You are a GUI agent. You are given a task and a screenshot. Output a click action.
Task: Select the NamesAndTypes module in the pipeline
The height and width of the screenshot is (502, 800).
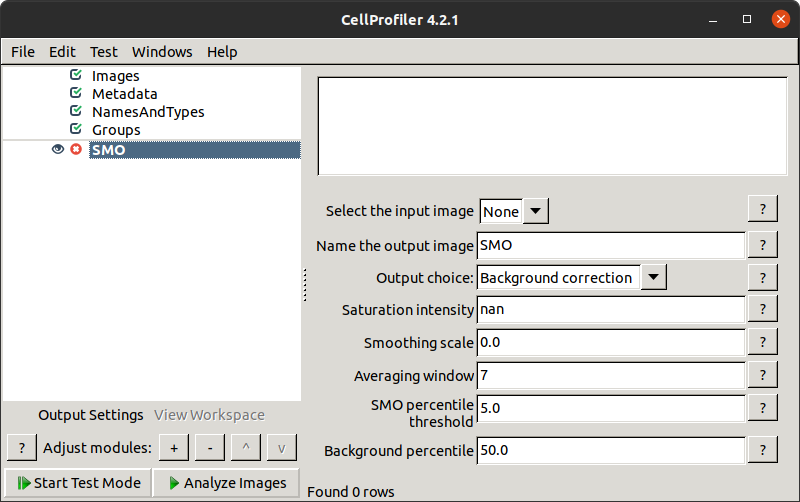tap(148, 112)
